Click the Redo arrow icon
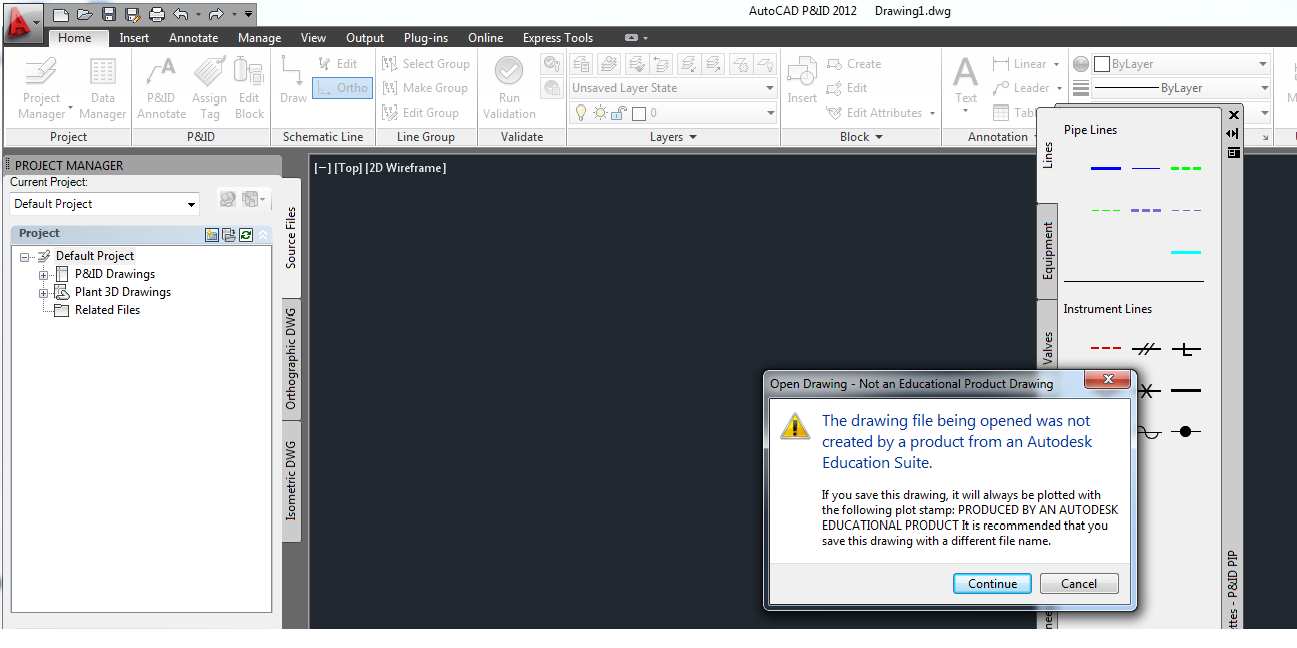 [x=215, y=14]
